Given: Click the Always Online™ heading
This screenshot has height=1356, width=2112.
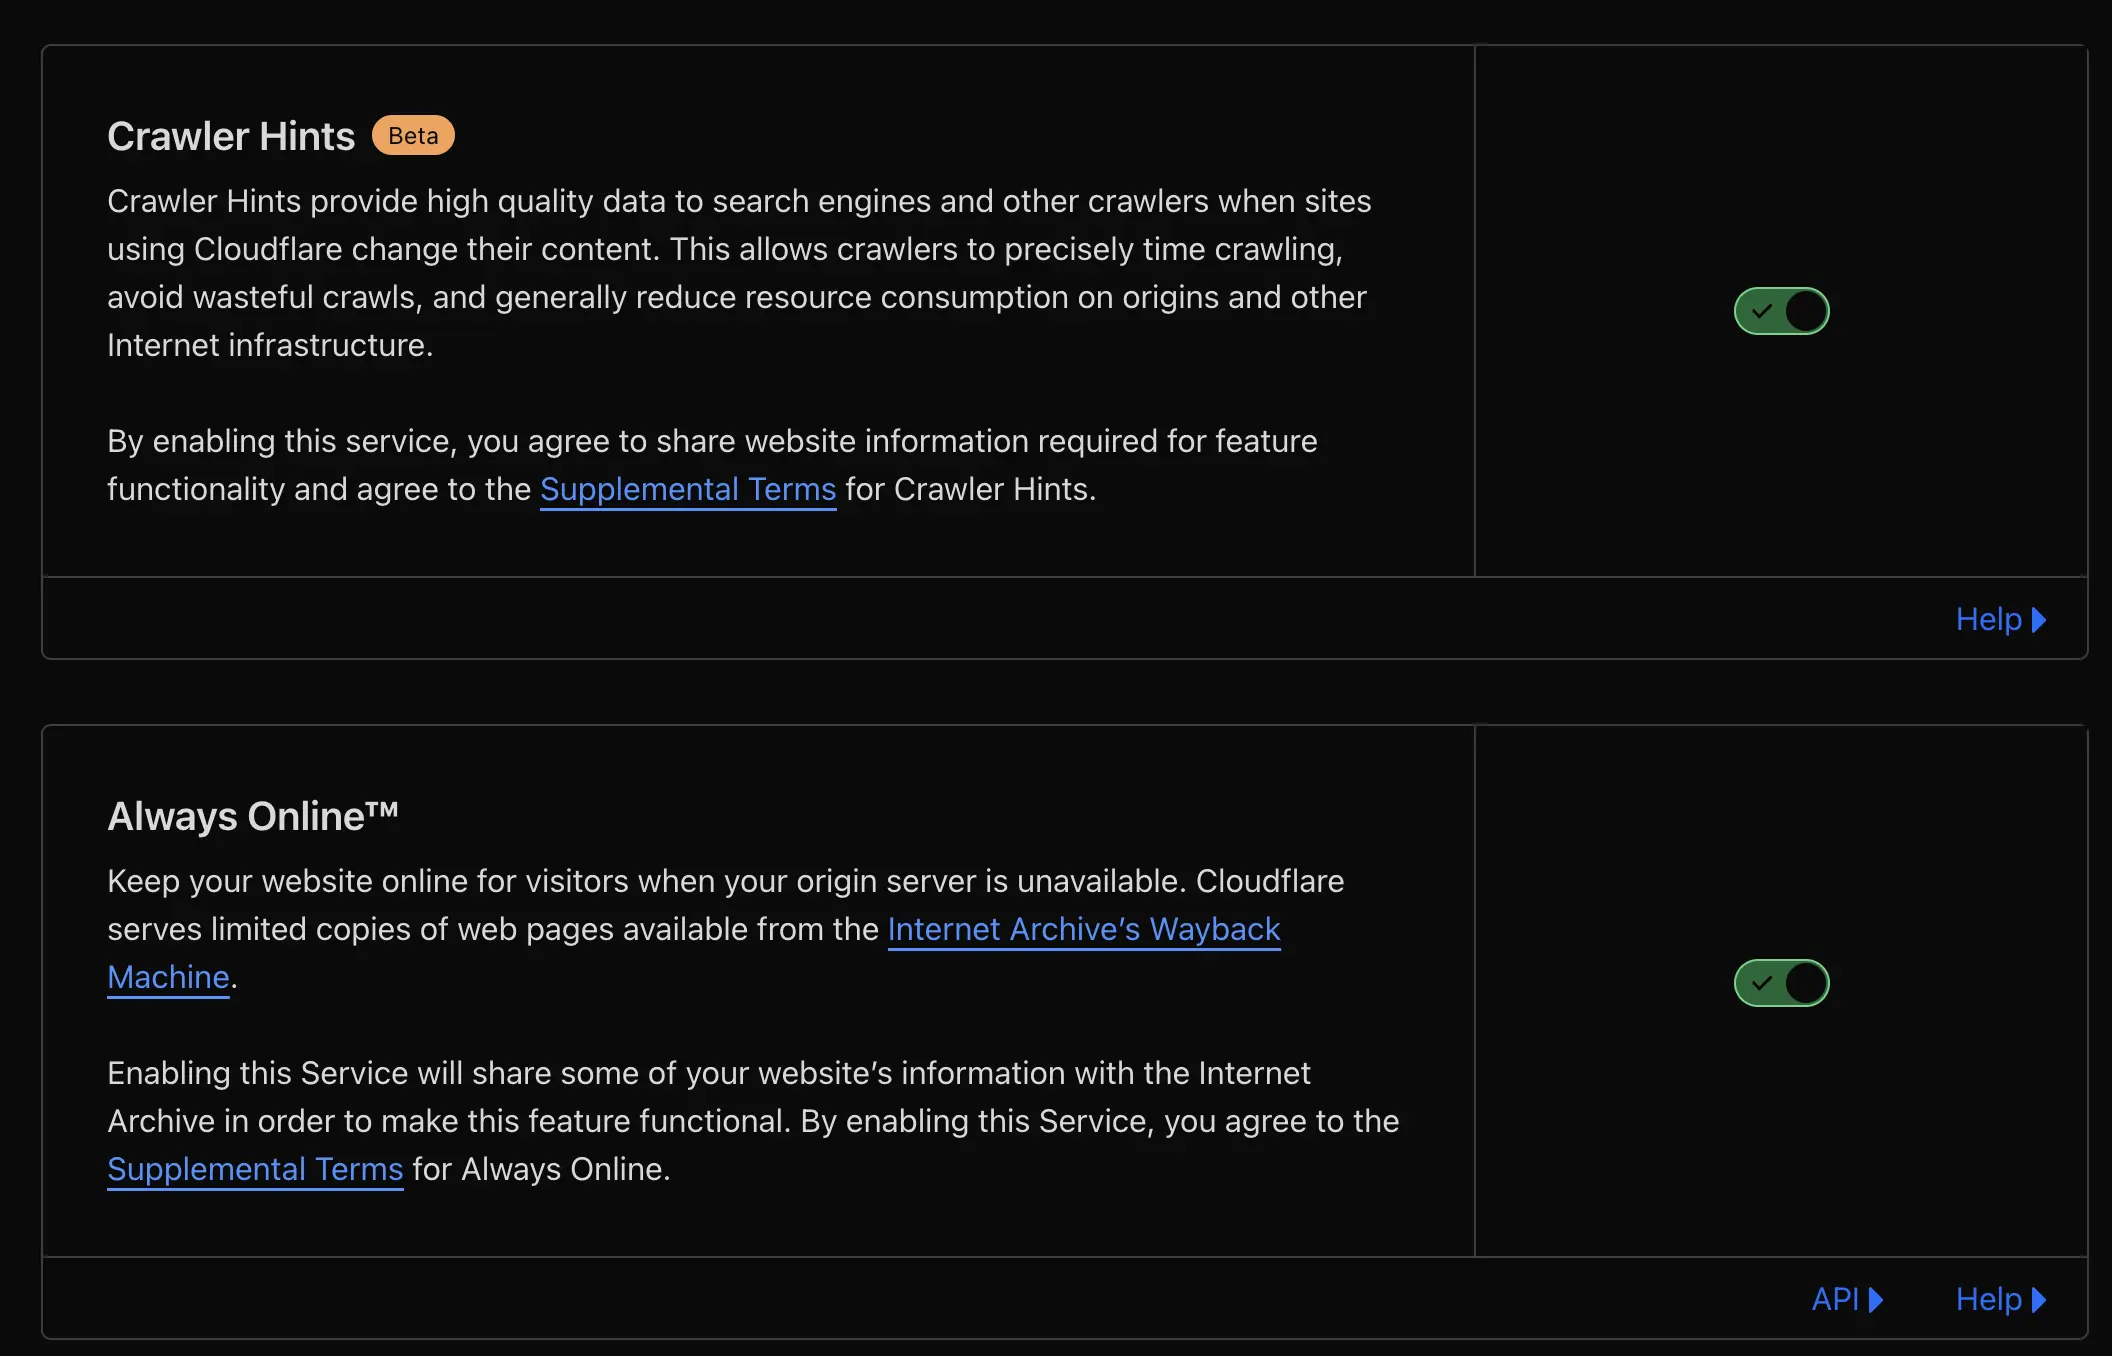Looking at the screenshot, I should 253,816.
